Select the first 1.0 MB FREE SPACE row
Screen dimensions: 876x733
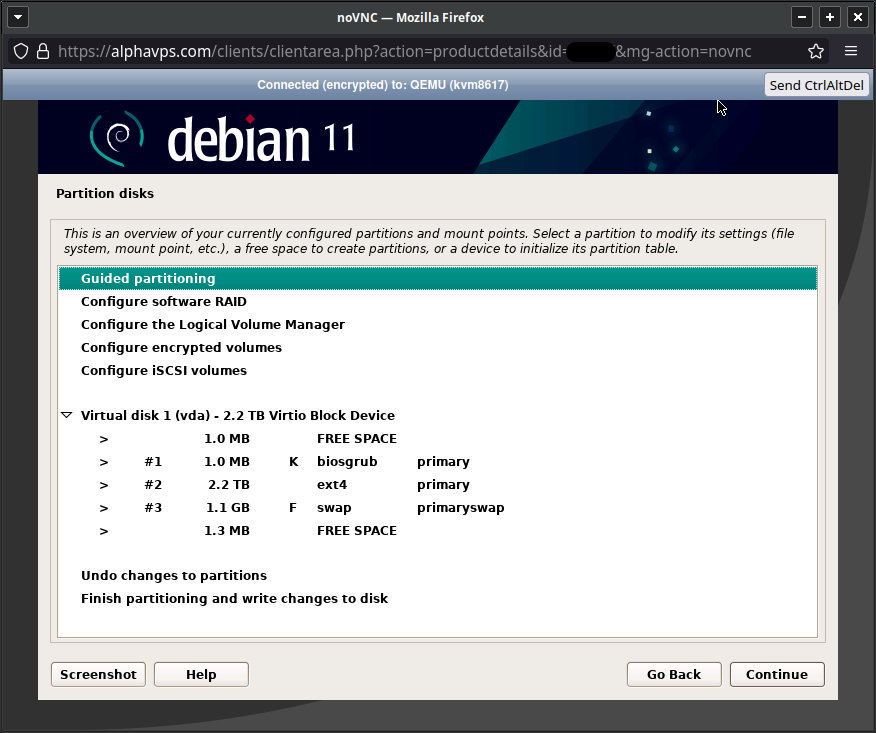click(437, 439)
